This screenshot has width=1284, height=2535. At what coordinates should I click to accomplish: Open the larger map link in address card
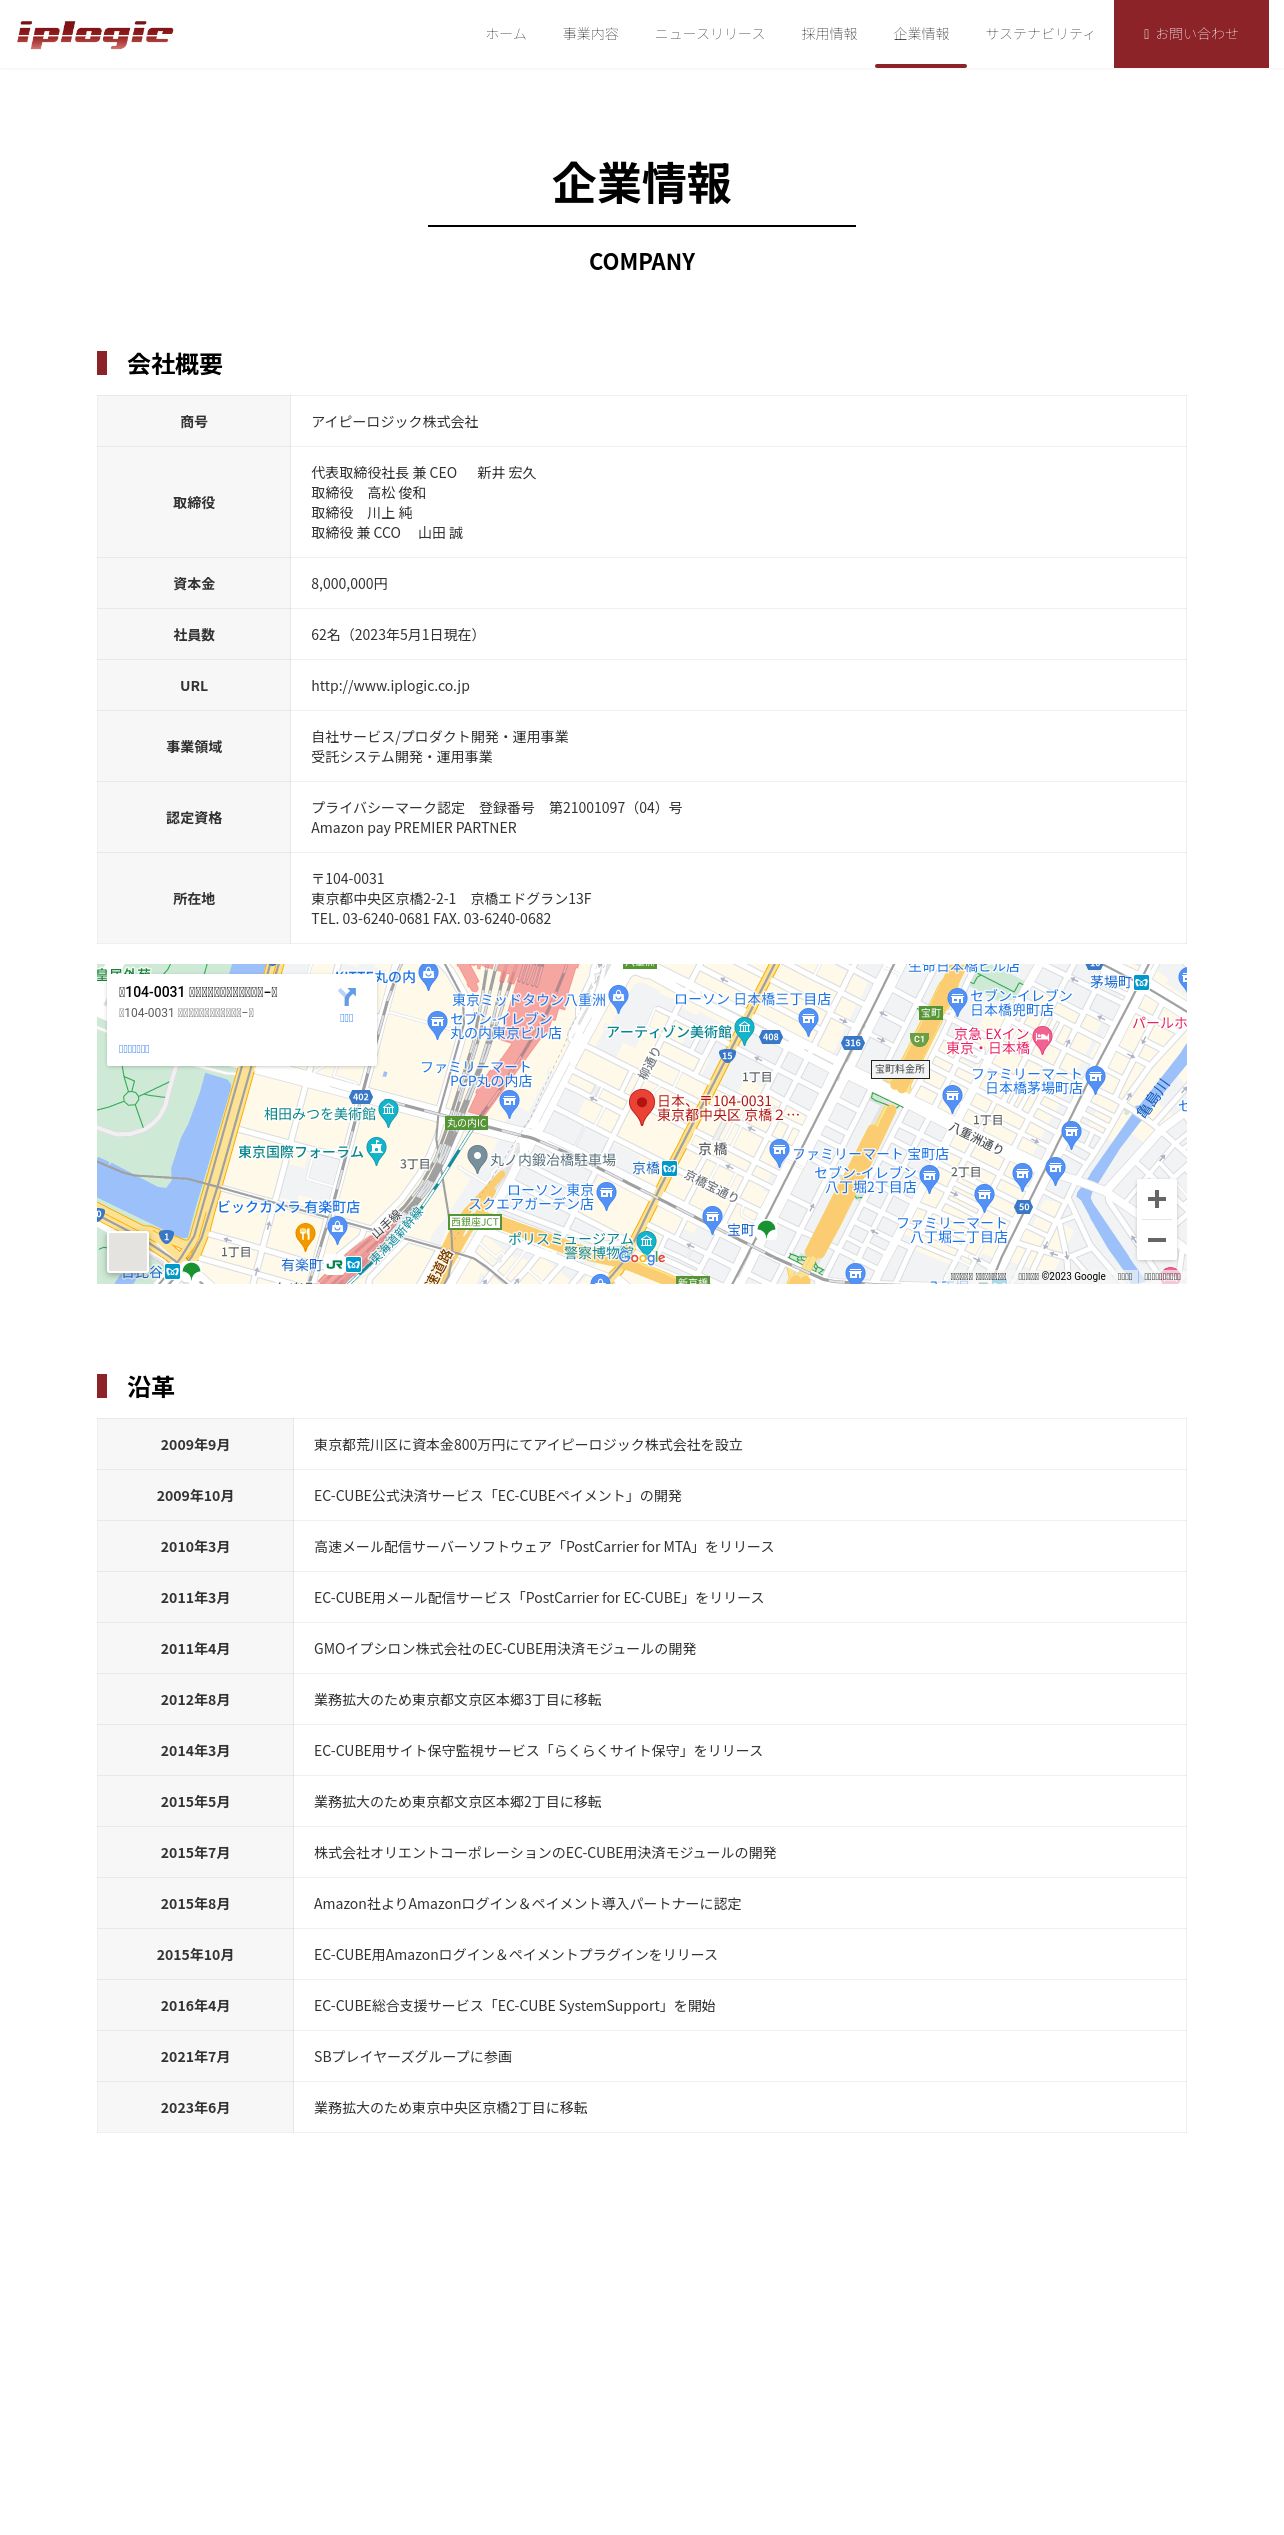(134, 1049)
